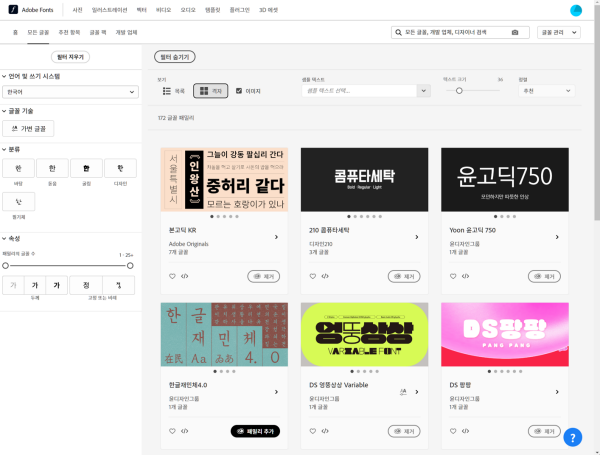The height and width of the screenshot is (455, 600).
Task: Open the 글꼴 팩 tab
Action: [x=98, y=32]
